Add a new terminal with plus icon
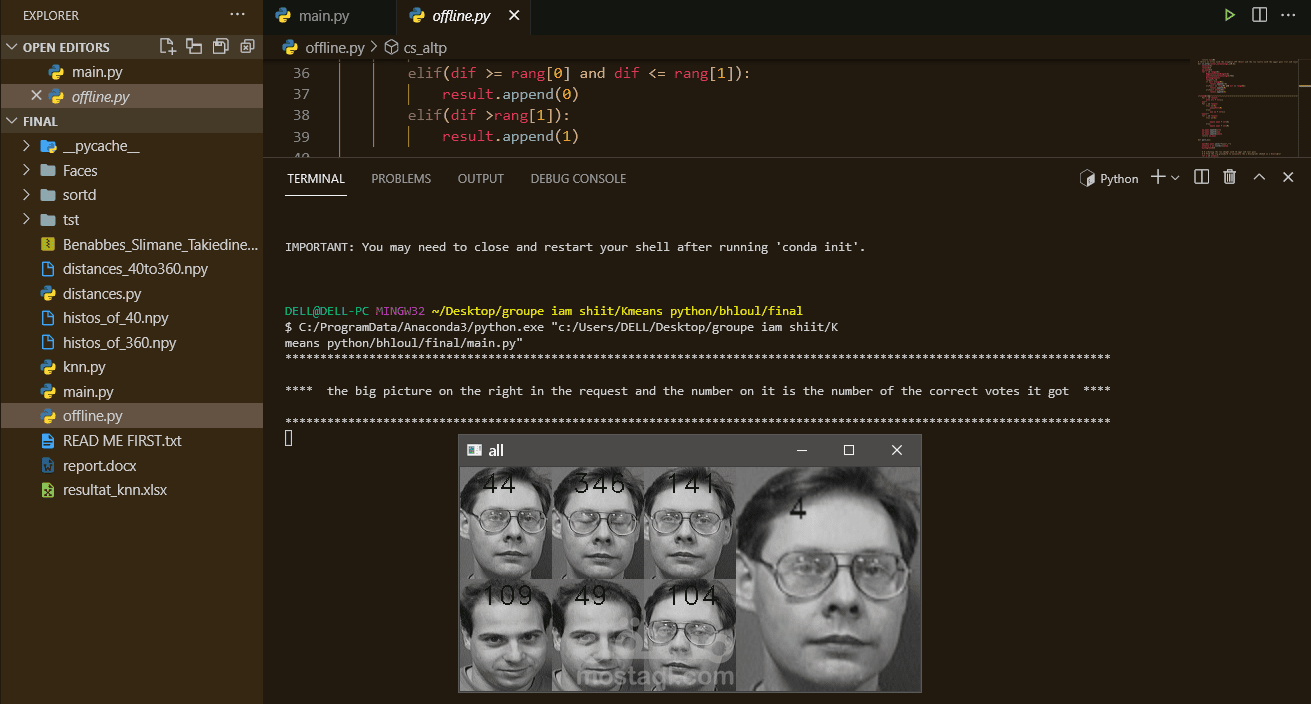The width and height of the screenshot is (1311, 704). coord(1158,177)
